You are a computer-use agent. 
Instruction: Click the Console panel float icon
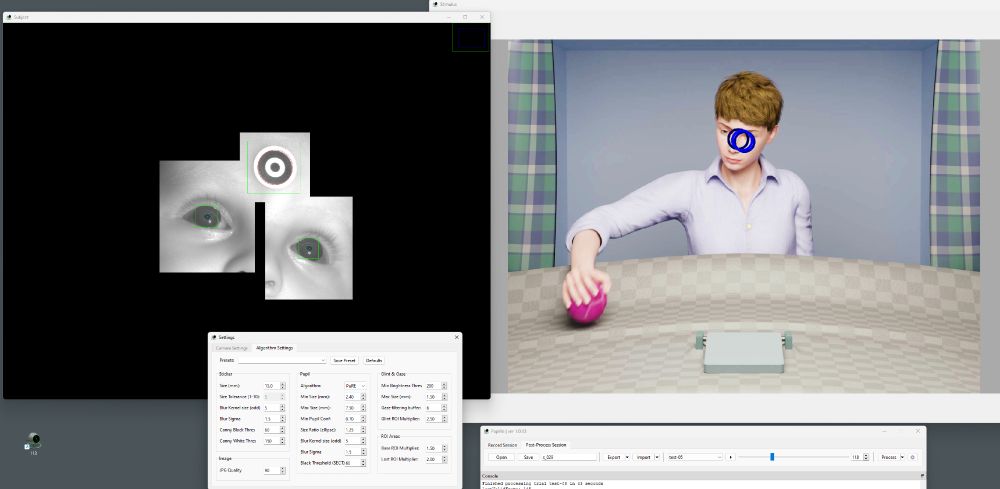pos(922,476)
